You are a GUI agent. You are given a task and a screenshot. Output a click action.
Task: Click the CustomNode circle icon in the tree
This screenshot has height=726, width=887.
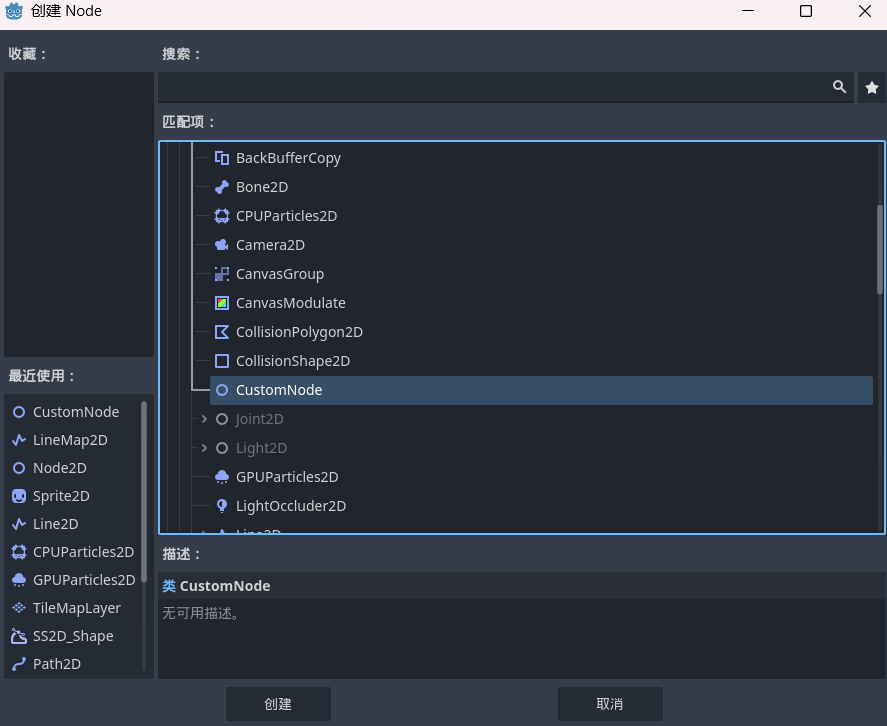tap(222, 390)
